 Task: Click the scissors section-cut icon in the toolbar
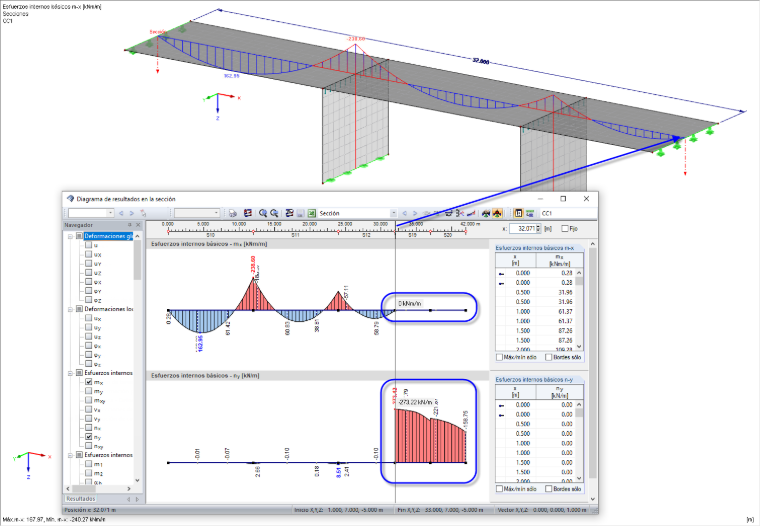tap(459, 213)
